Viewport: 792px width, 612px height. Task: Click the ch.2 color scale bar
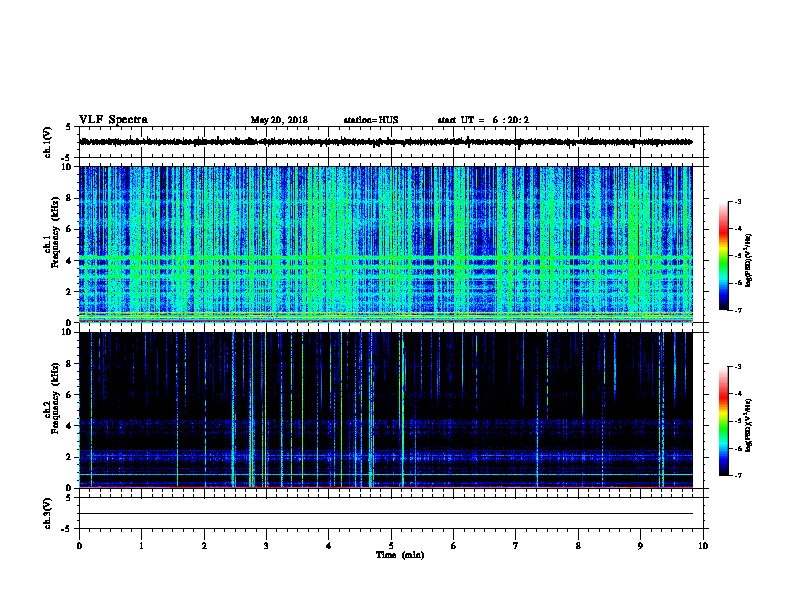(723, 421)
